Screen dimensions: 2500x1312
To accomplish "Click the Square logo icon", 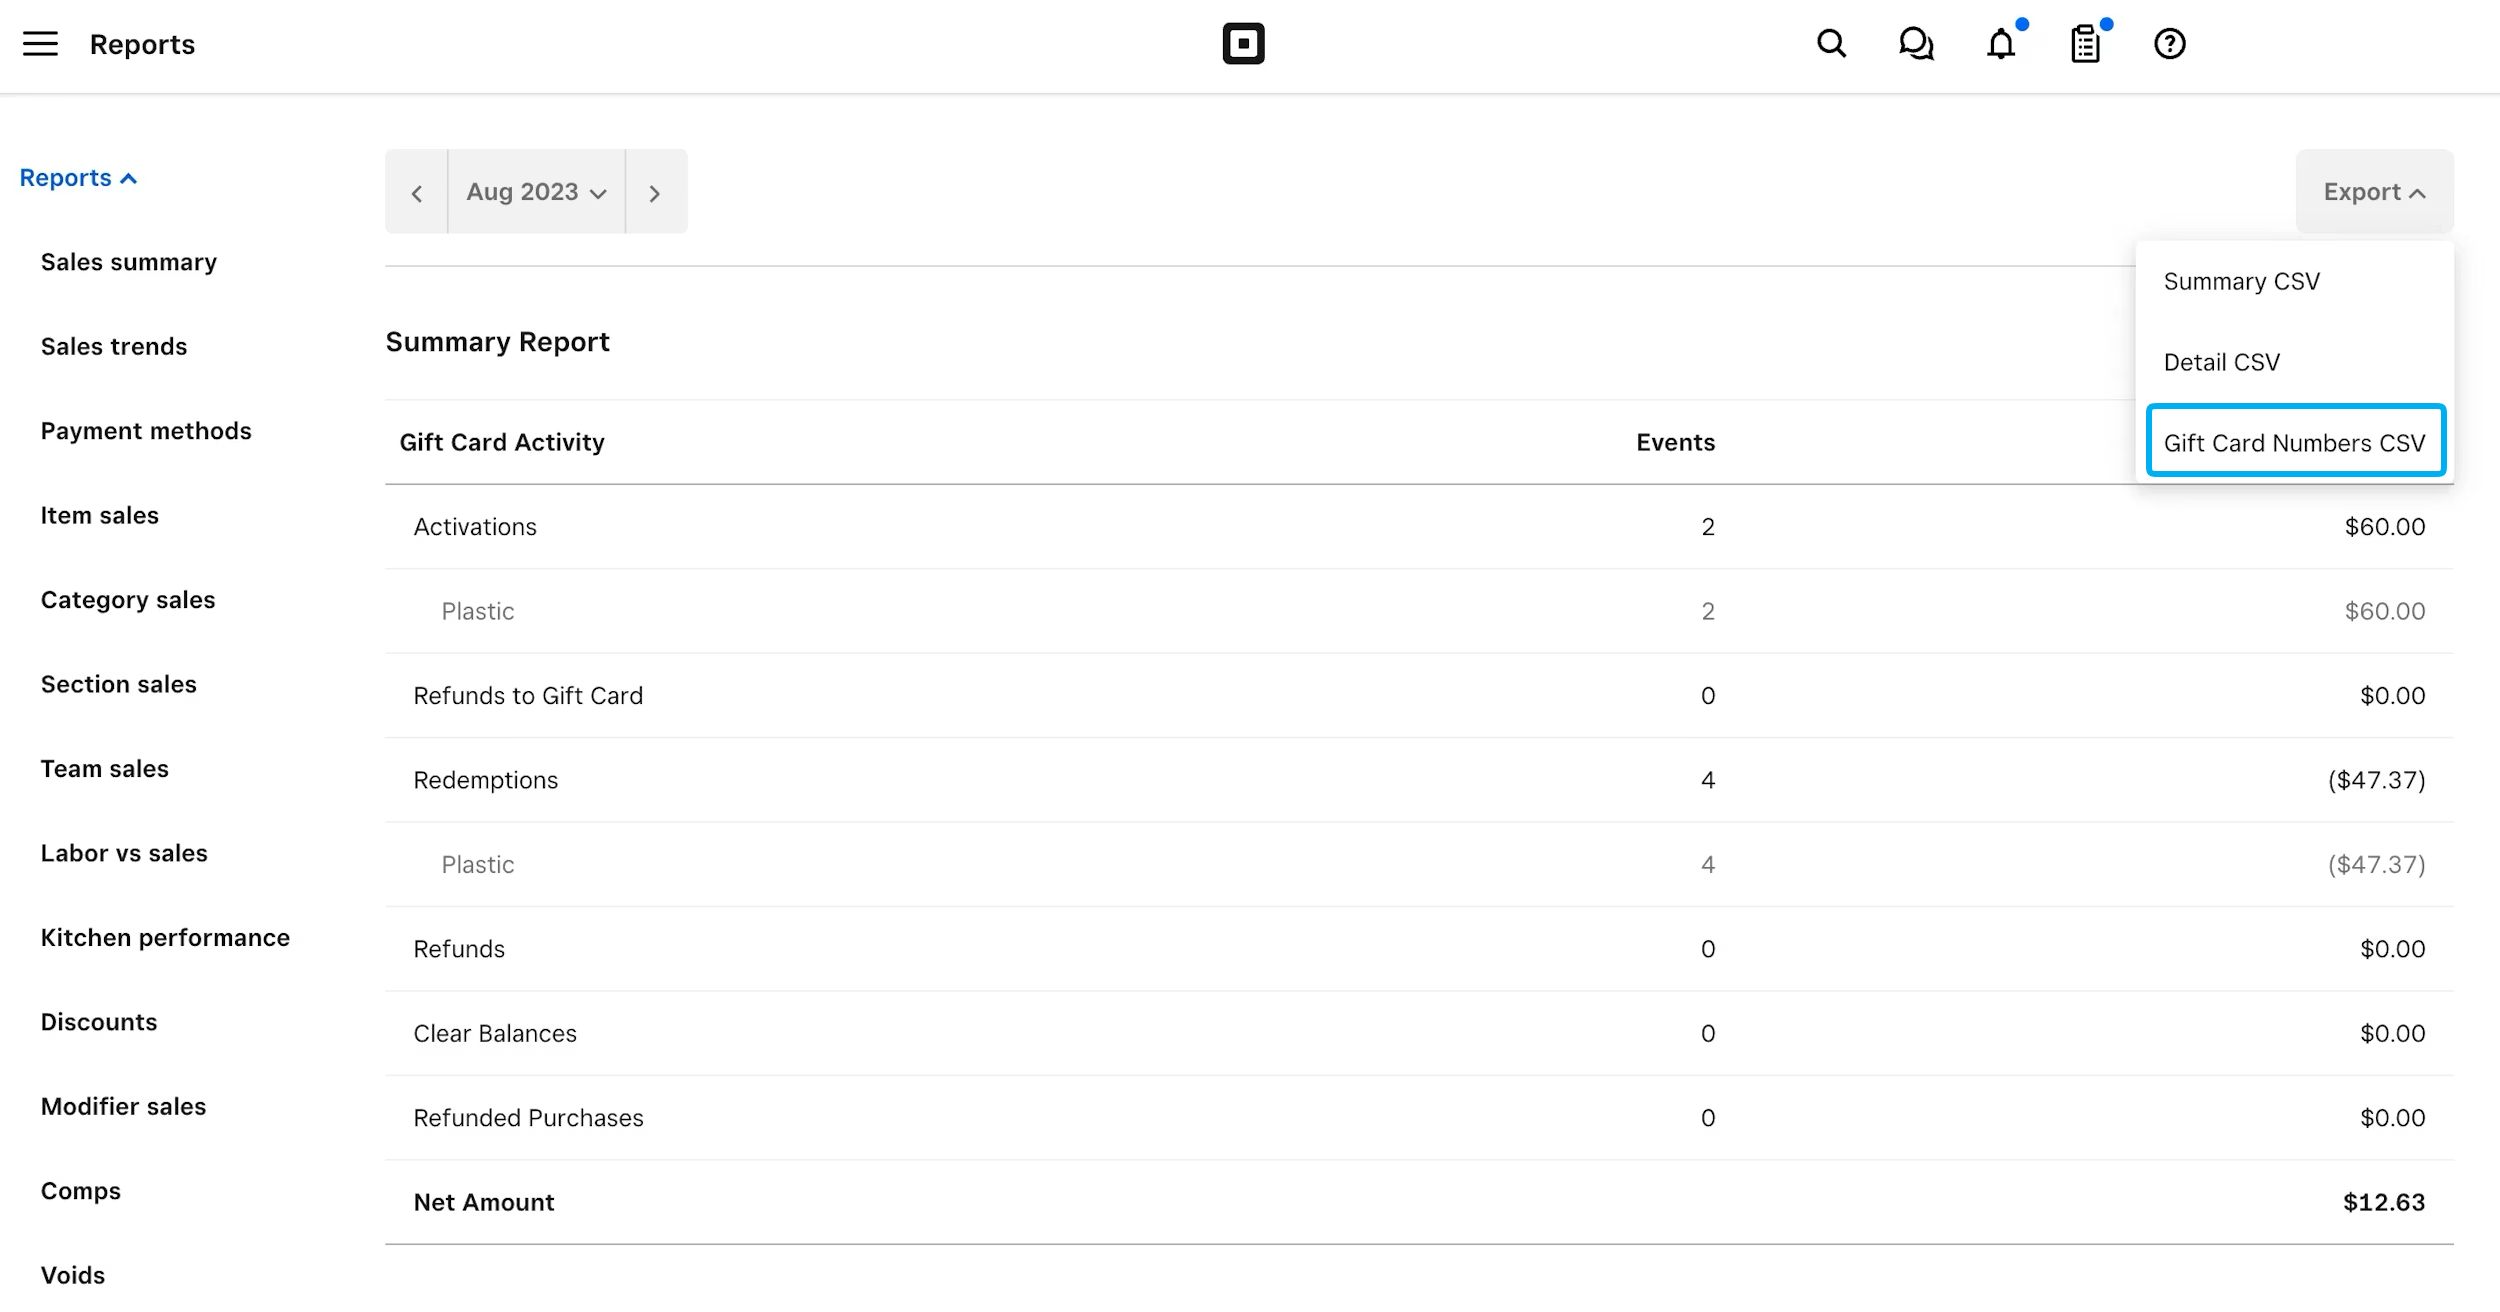I will click(x=1243, y=44).
